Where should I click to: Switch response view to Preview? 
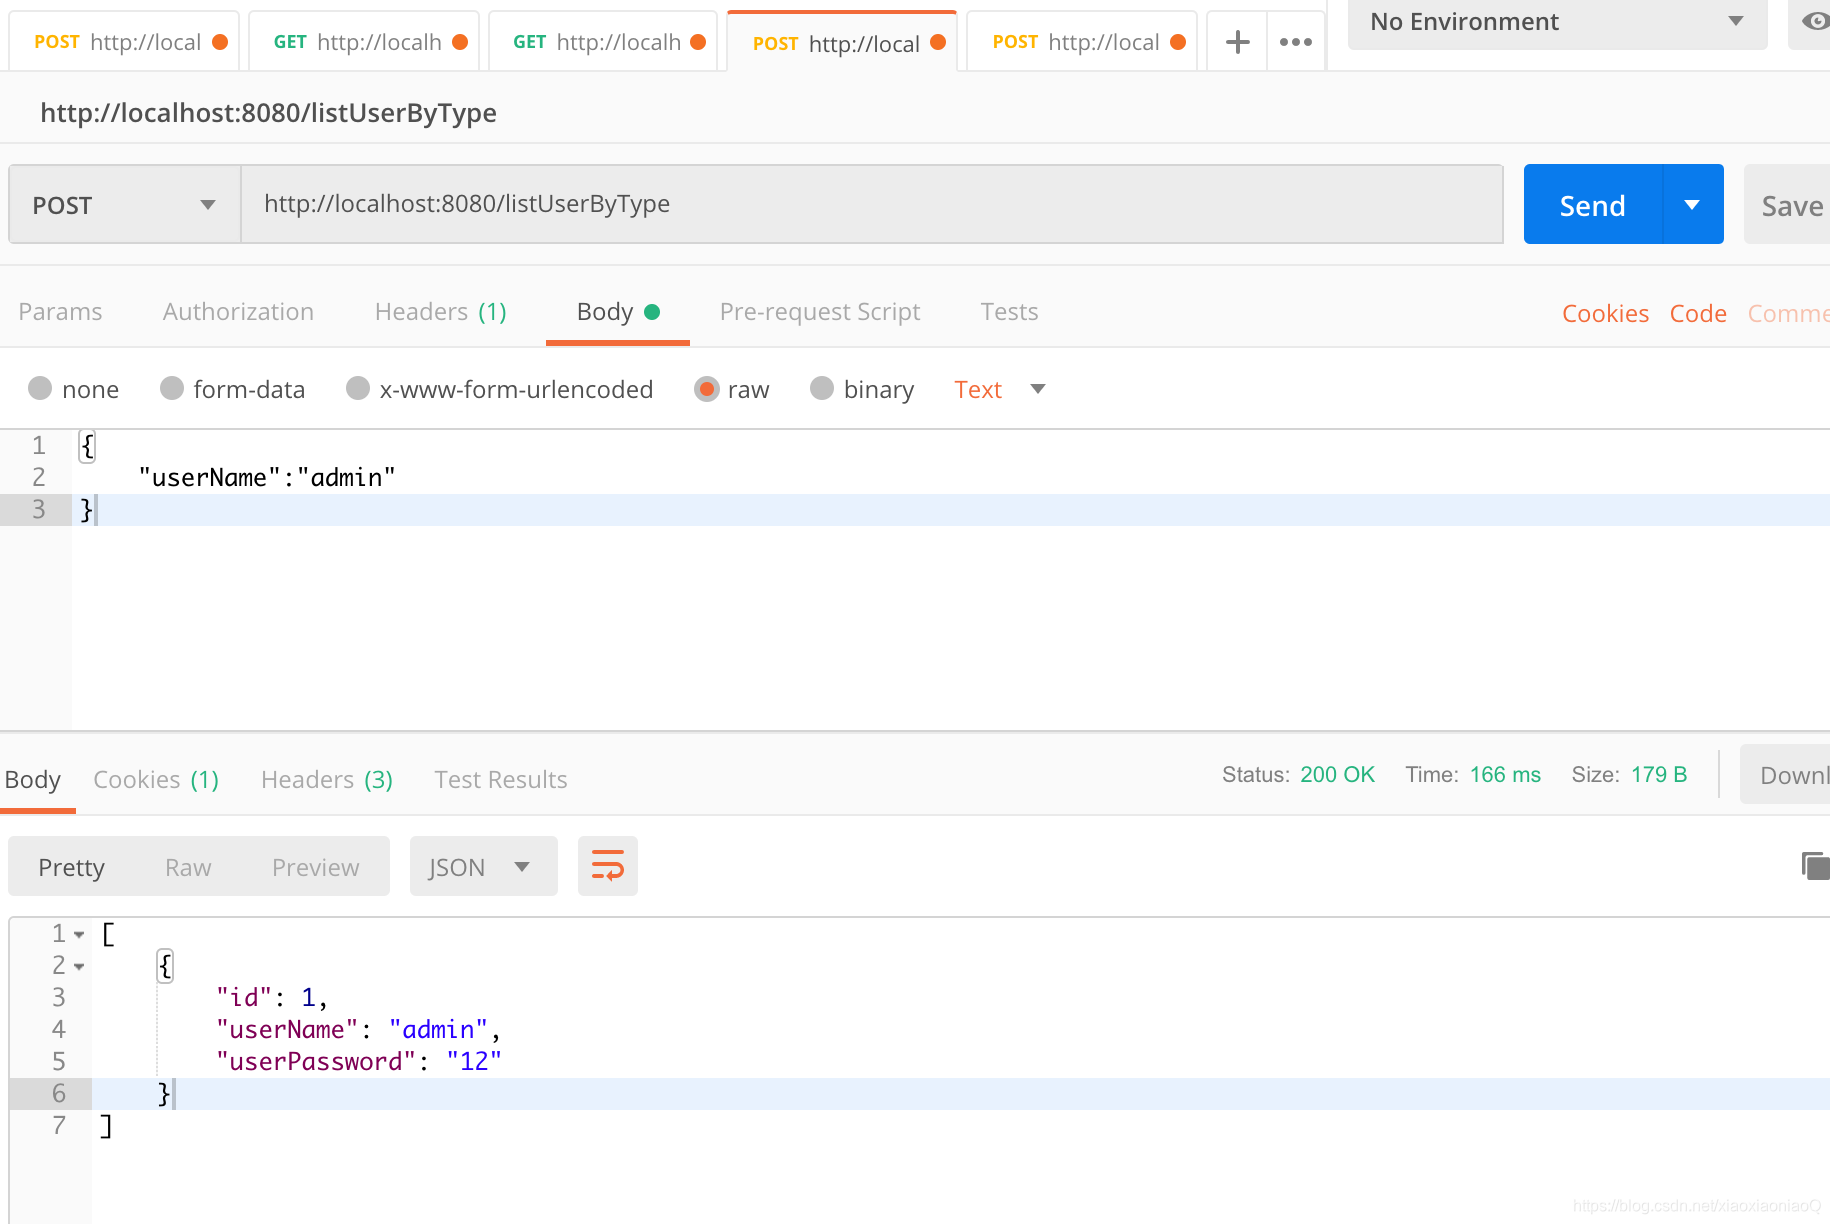315,867
